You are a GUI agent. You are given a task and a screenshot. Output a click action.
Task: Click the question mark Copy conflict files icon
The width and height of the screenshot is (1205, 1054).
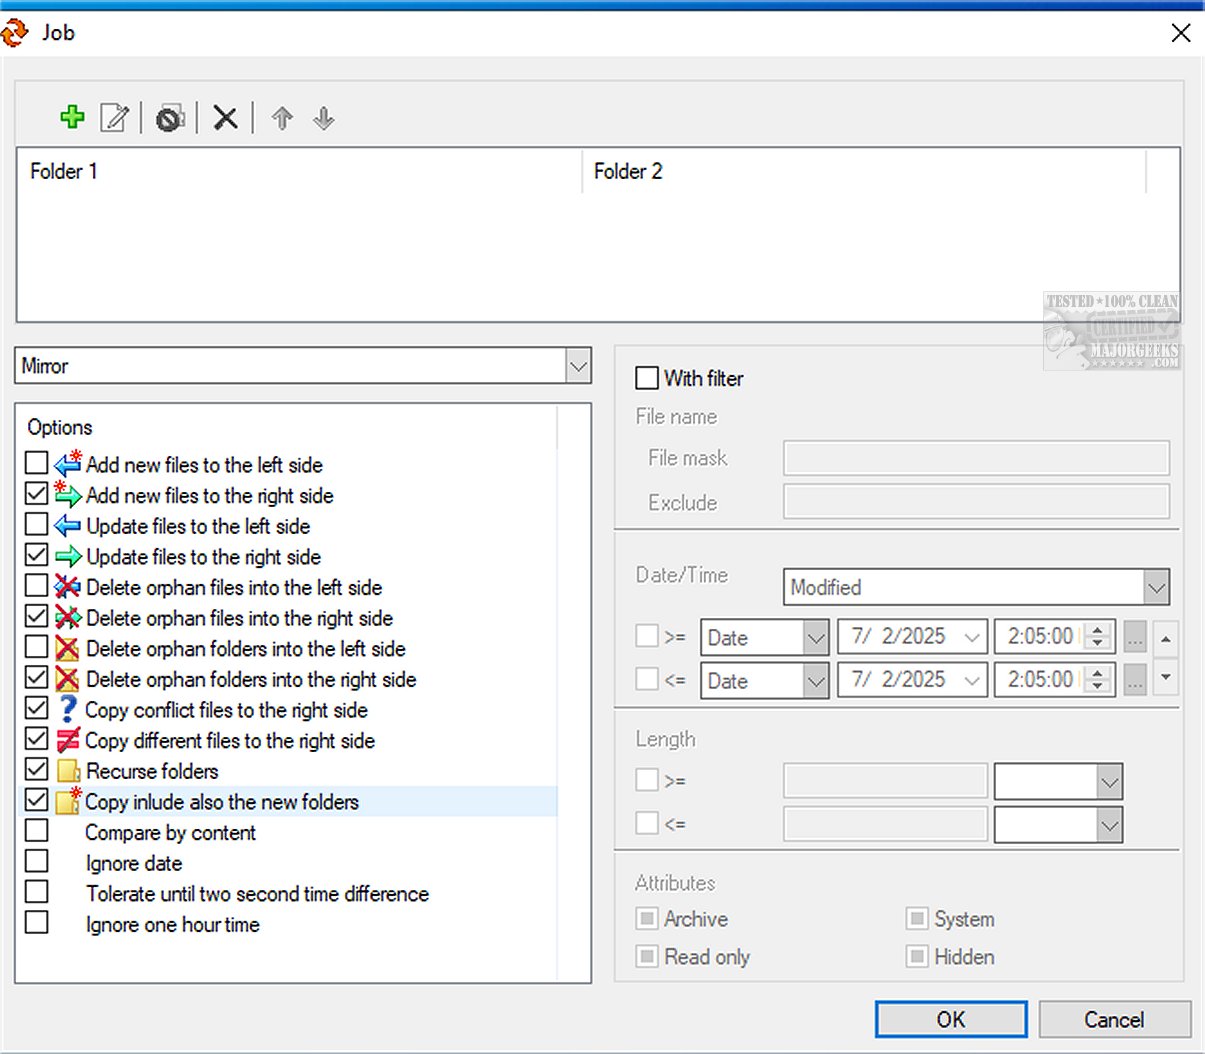(67, 710)
